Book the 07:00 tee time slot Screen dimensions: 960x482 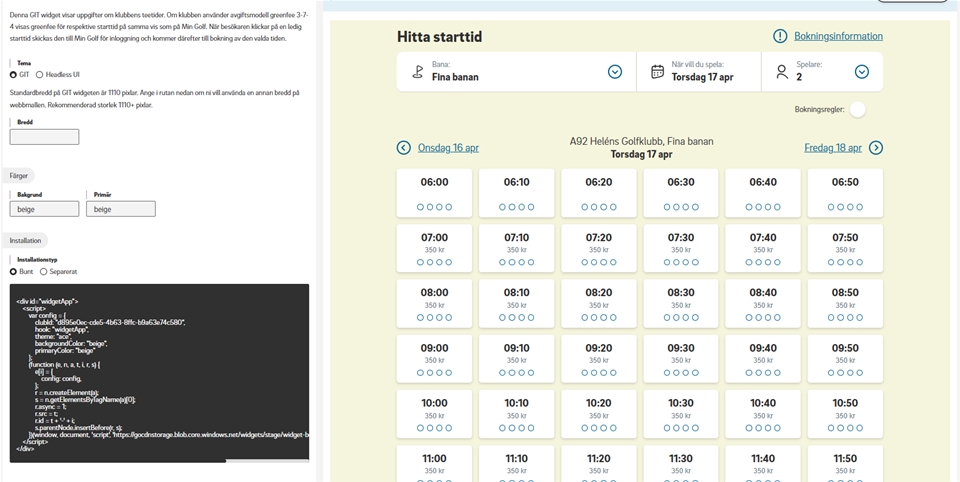(434, 248)
